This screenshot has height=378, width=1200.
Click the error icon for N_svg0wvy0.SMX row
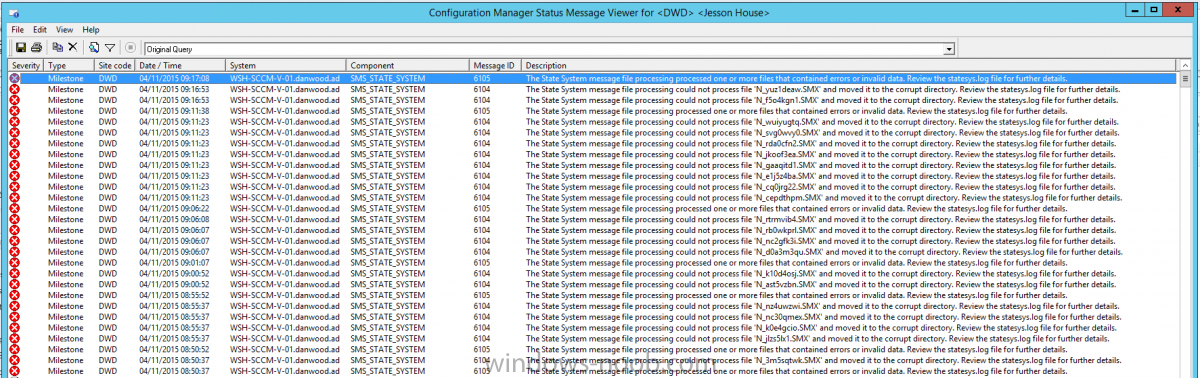pyautogui.click(x=15, y=132)
